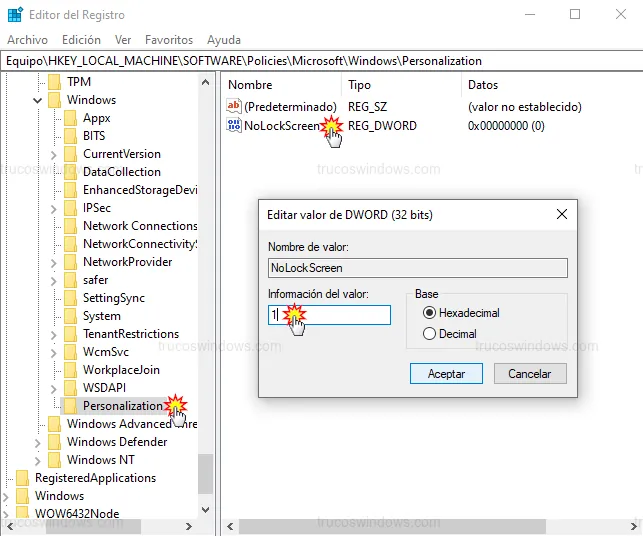Click the Windows Defender folder icon

point(54,442)
